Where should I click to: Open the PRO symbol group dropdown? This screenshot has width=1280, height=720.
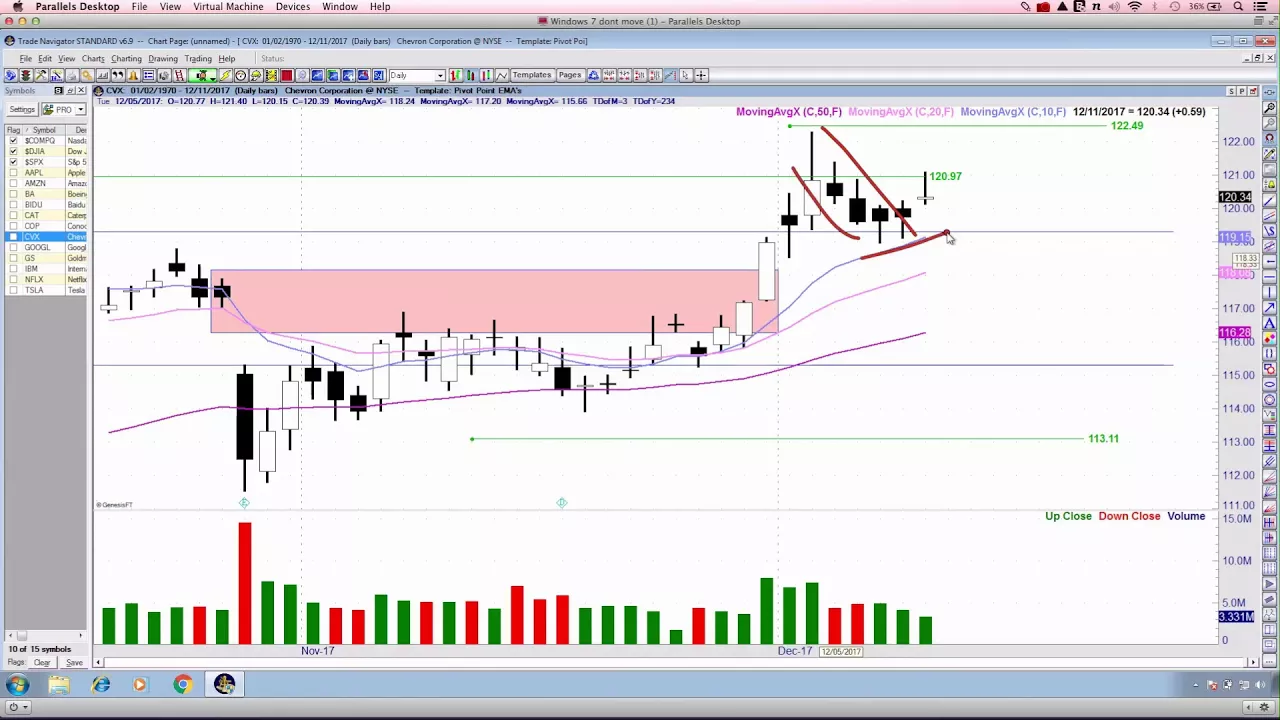[x=80, y=109]
